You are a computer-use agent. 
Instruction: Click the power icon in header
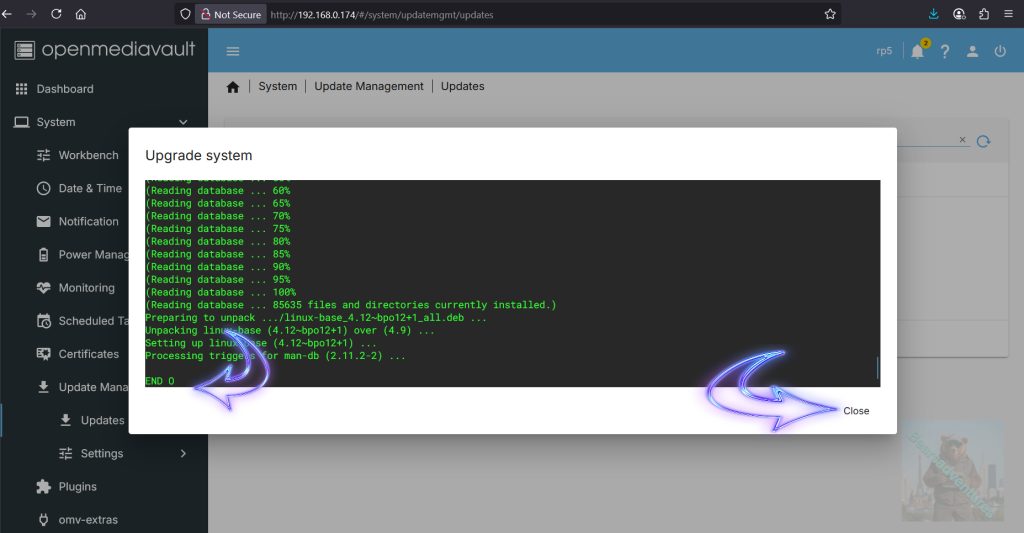pyautogui.click(x=1000, y=51)
